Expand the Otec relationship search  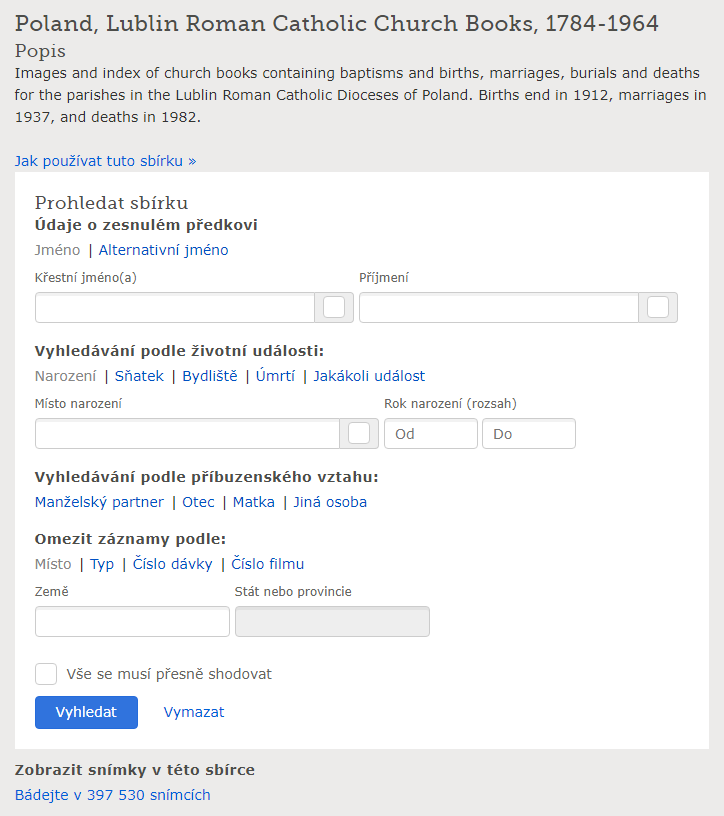point(198,502)
